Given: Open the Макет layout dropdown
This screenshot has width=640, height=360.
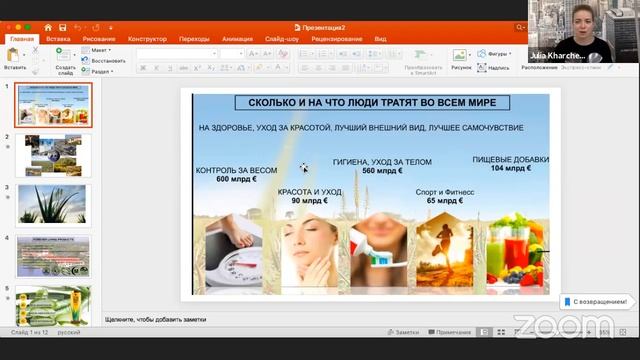Looking at the screenshot, I should pos(96,50).
